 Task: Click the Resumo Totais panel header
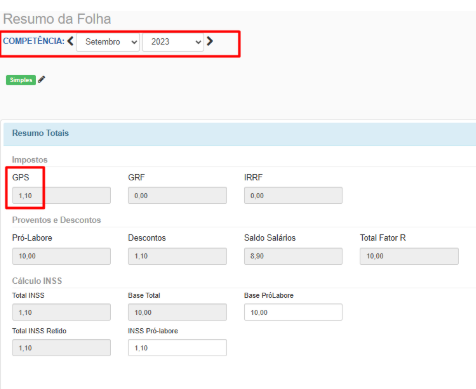240,134
